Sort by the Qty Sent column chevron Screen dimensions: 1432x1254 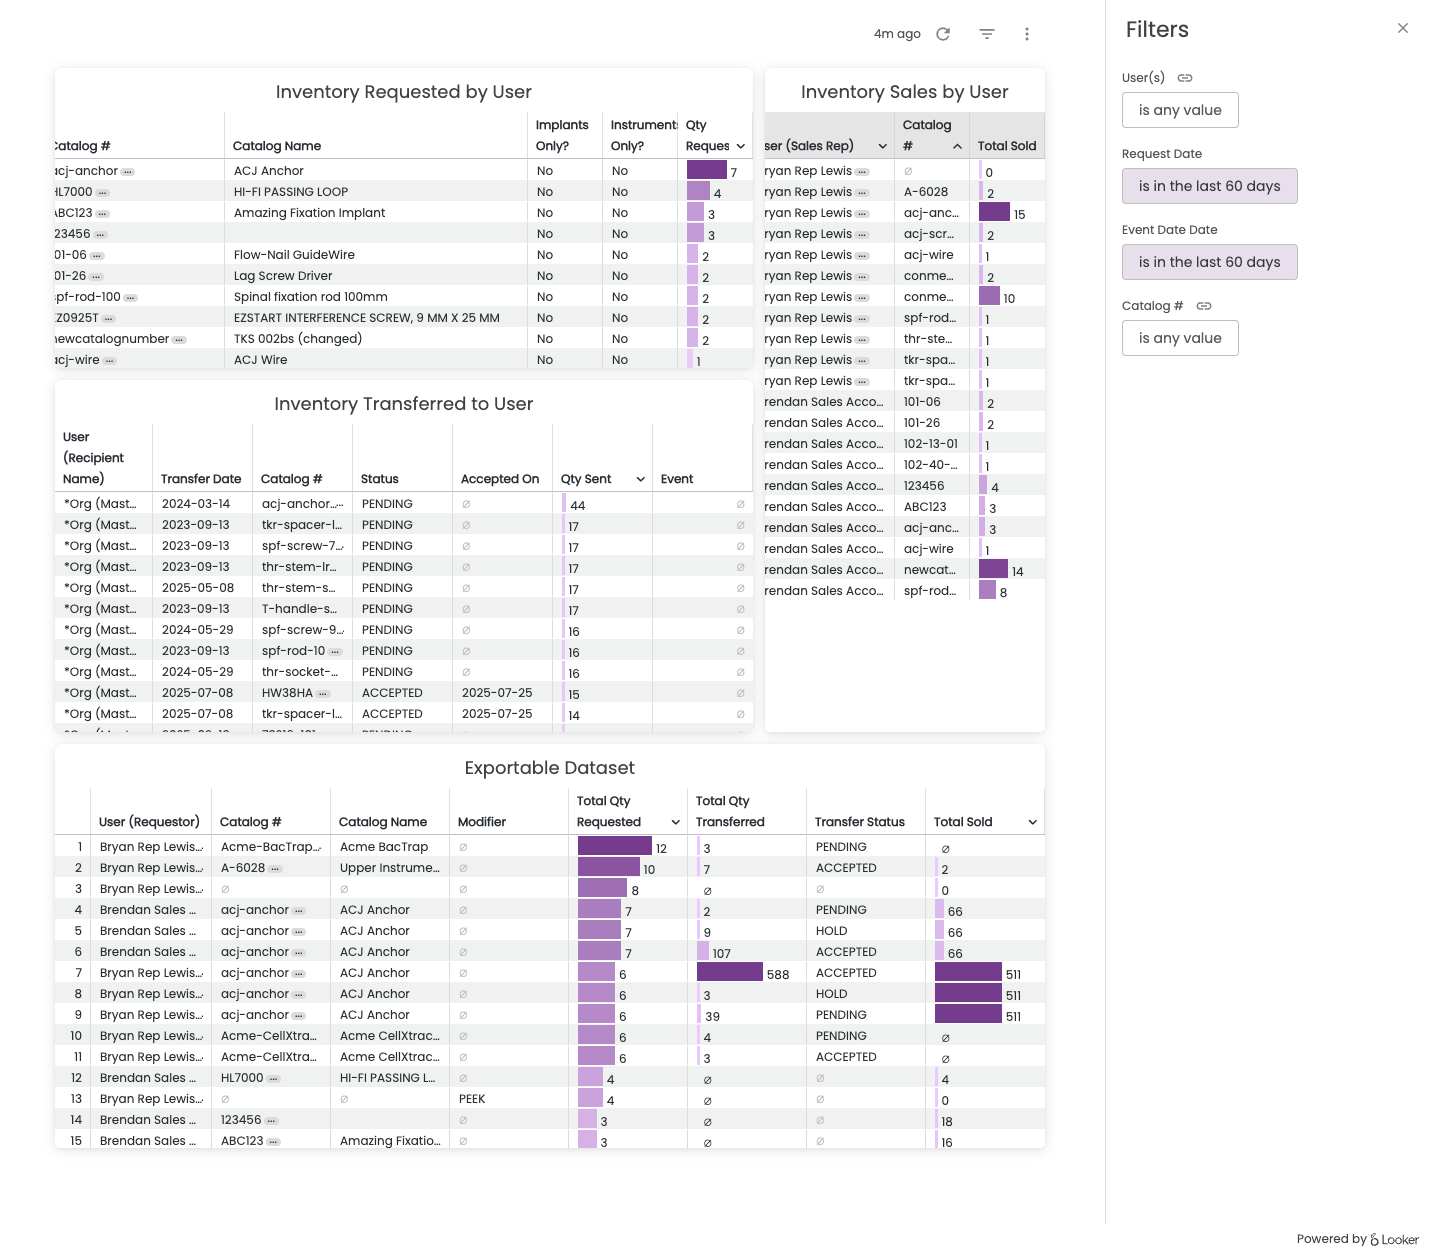click(x=640, y=480)
